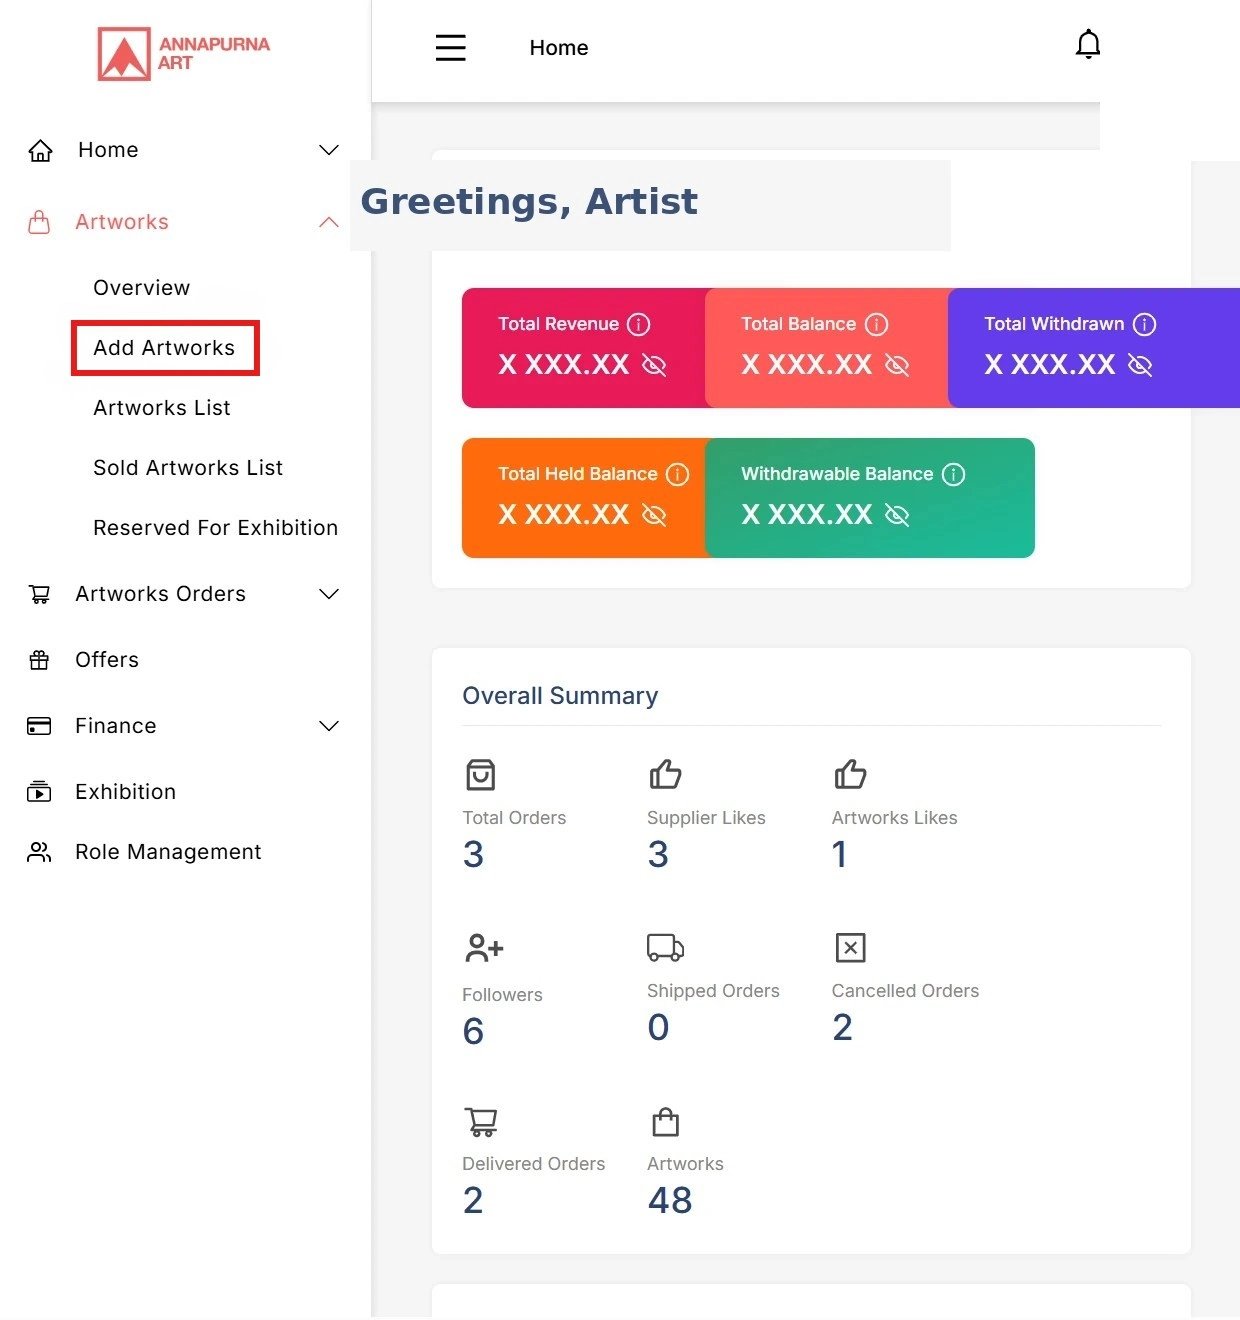Click the Shipped Orders truck icon
The height and width of the screenshot is (1320, 1240).
pyautogui.click(x=665, y=947)
